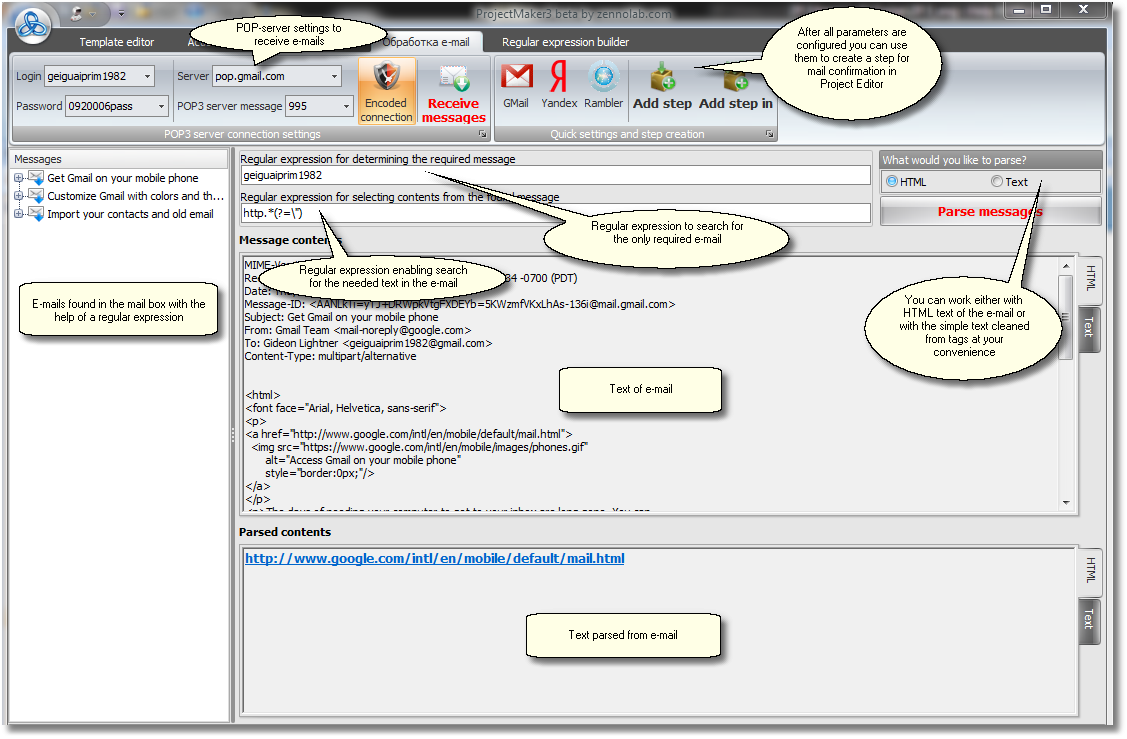
Task: Click the ProjectMaker logo orb
Action: (x=33, y=25)
